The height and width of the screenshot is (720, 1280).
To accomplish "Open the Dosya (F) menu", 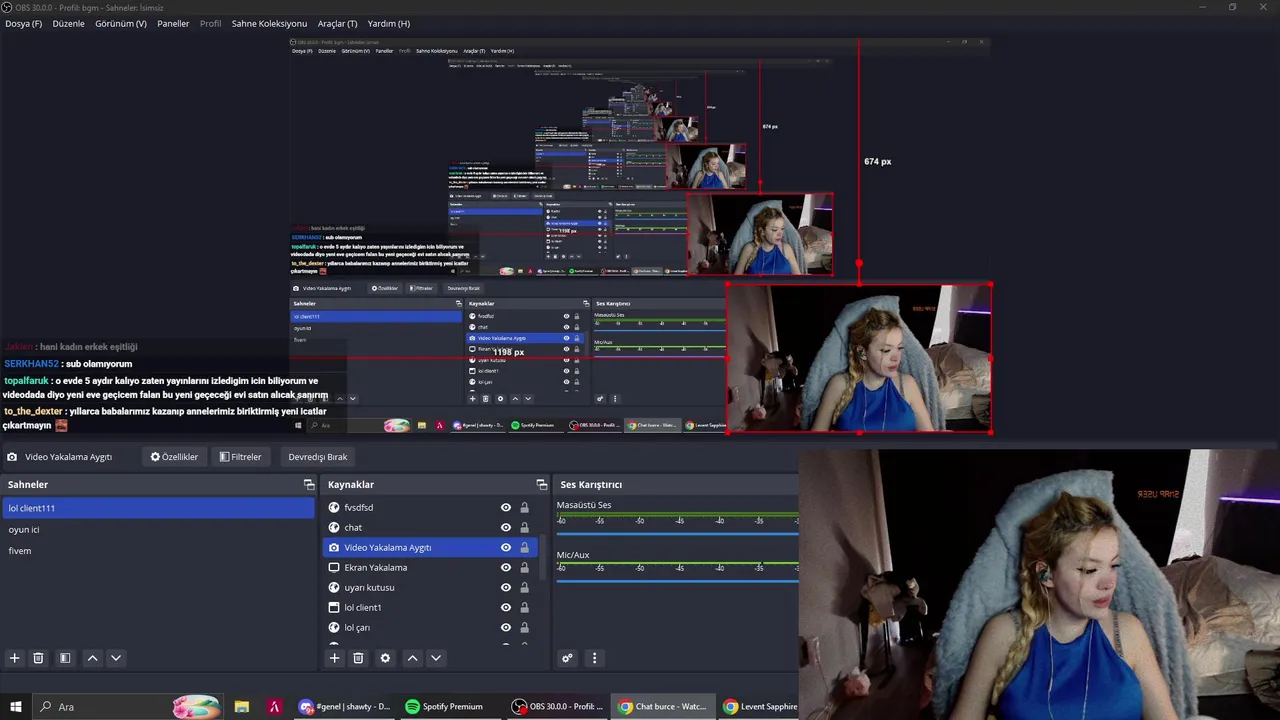I will [x=24, y=23].
